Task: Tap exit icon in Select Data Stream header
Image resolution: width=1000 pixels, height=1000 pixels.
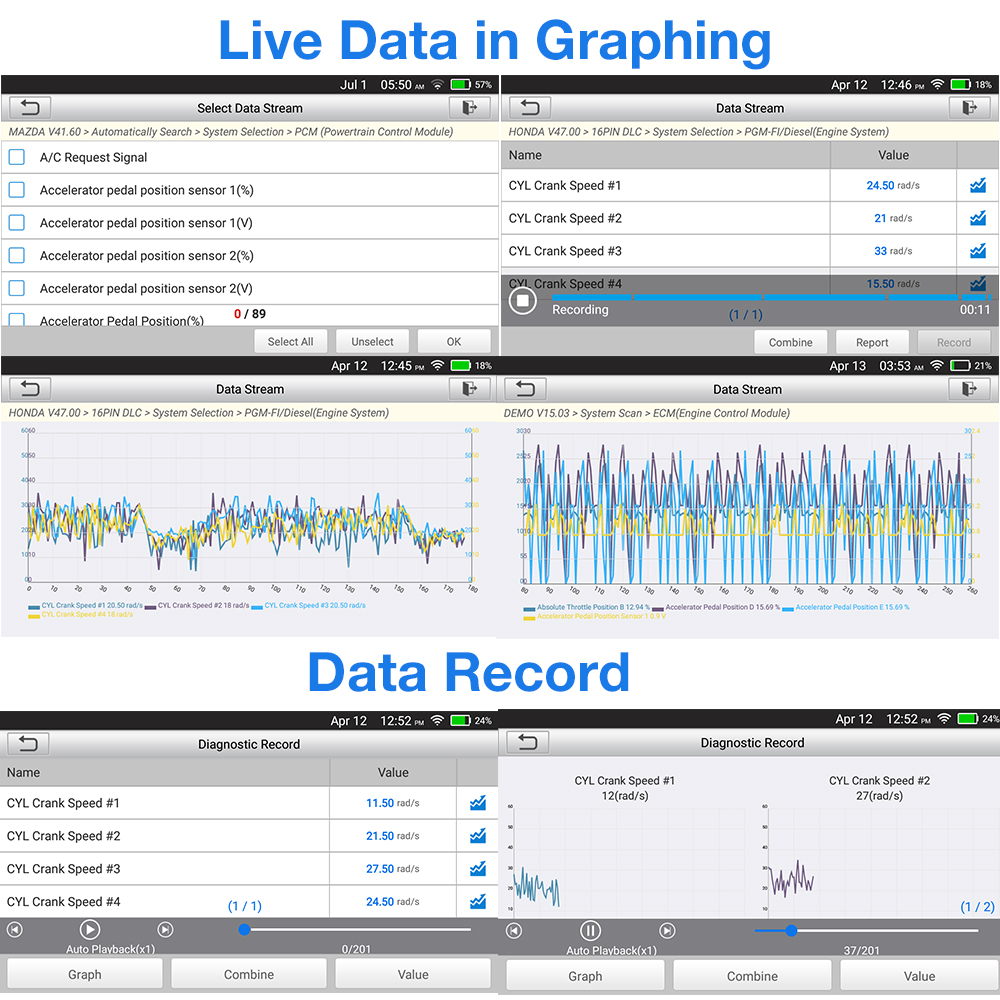Action: tap(469, 108)
